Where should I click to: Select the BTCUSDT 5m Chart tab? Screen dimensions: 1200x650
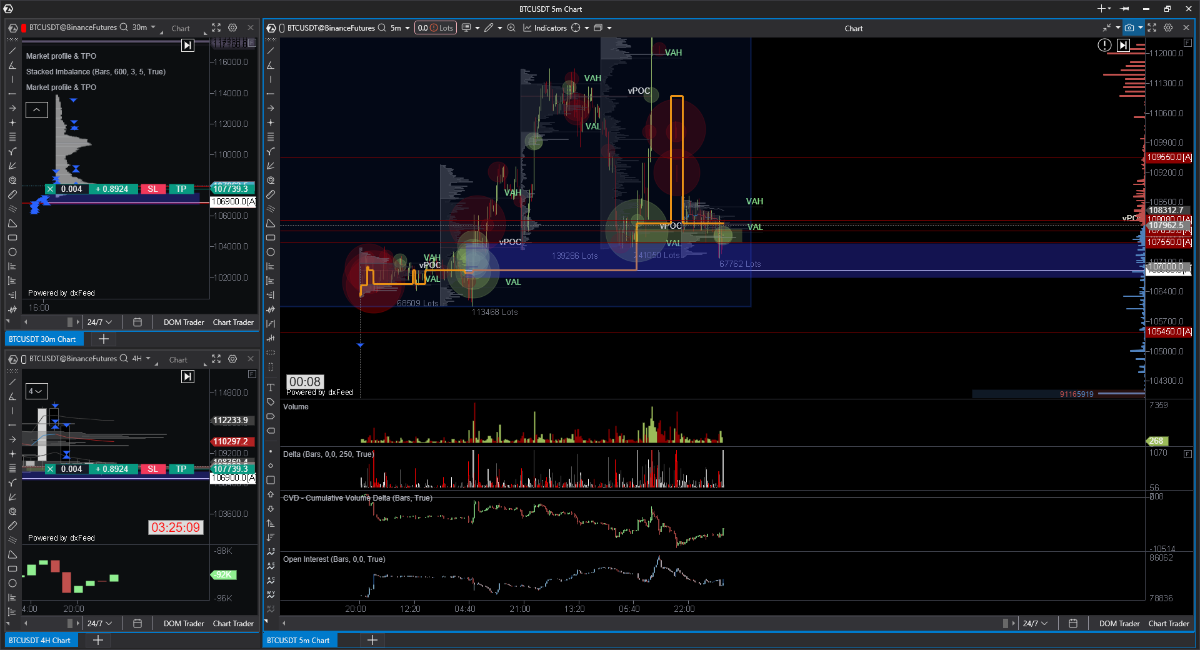coord(300,640)
